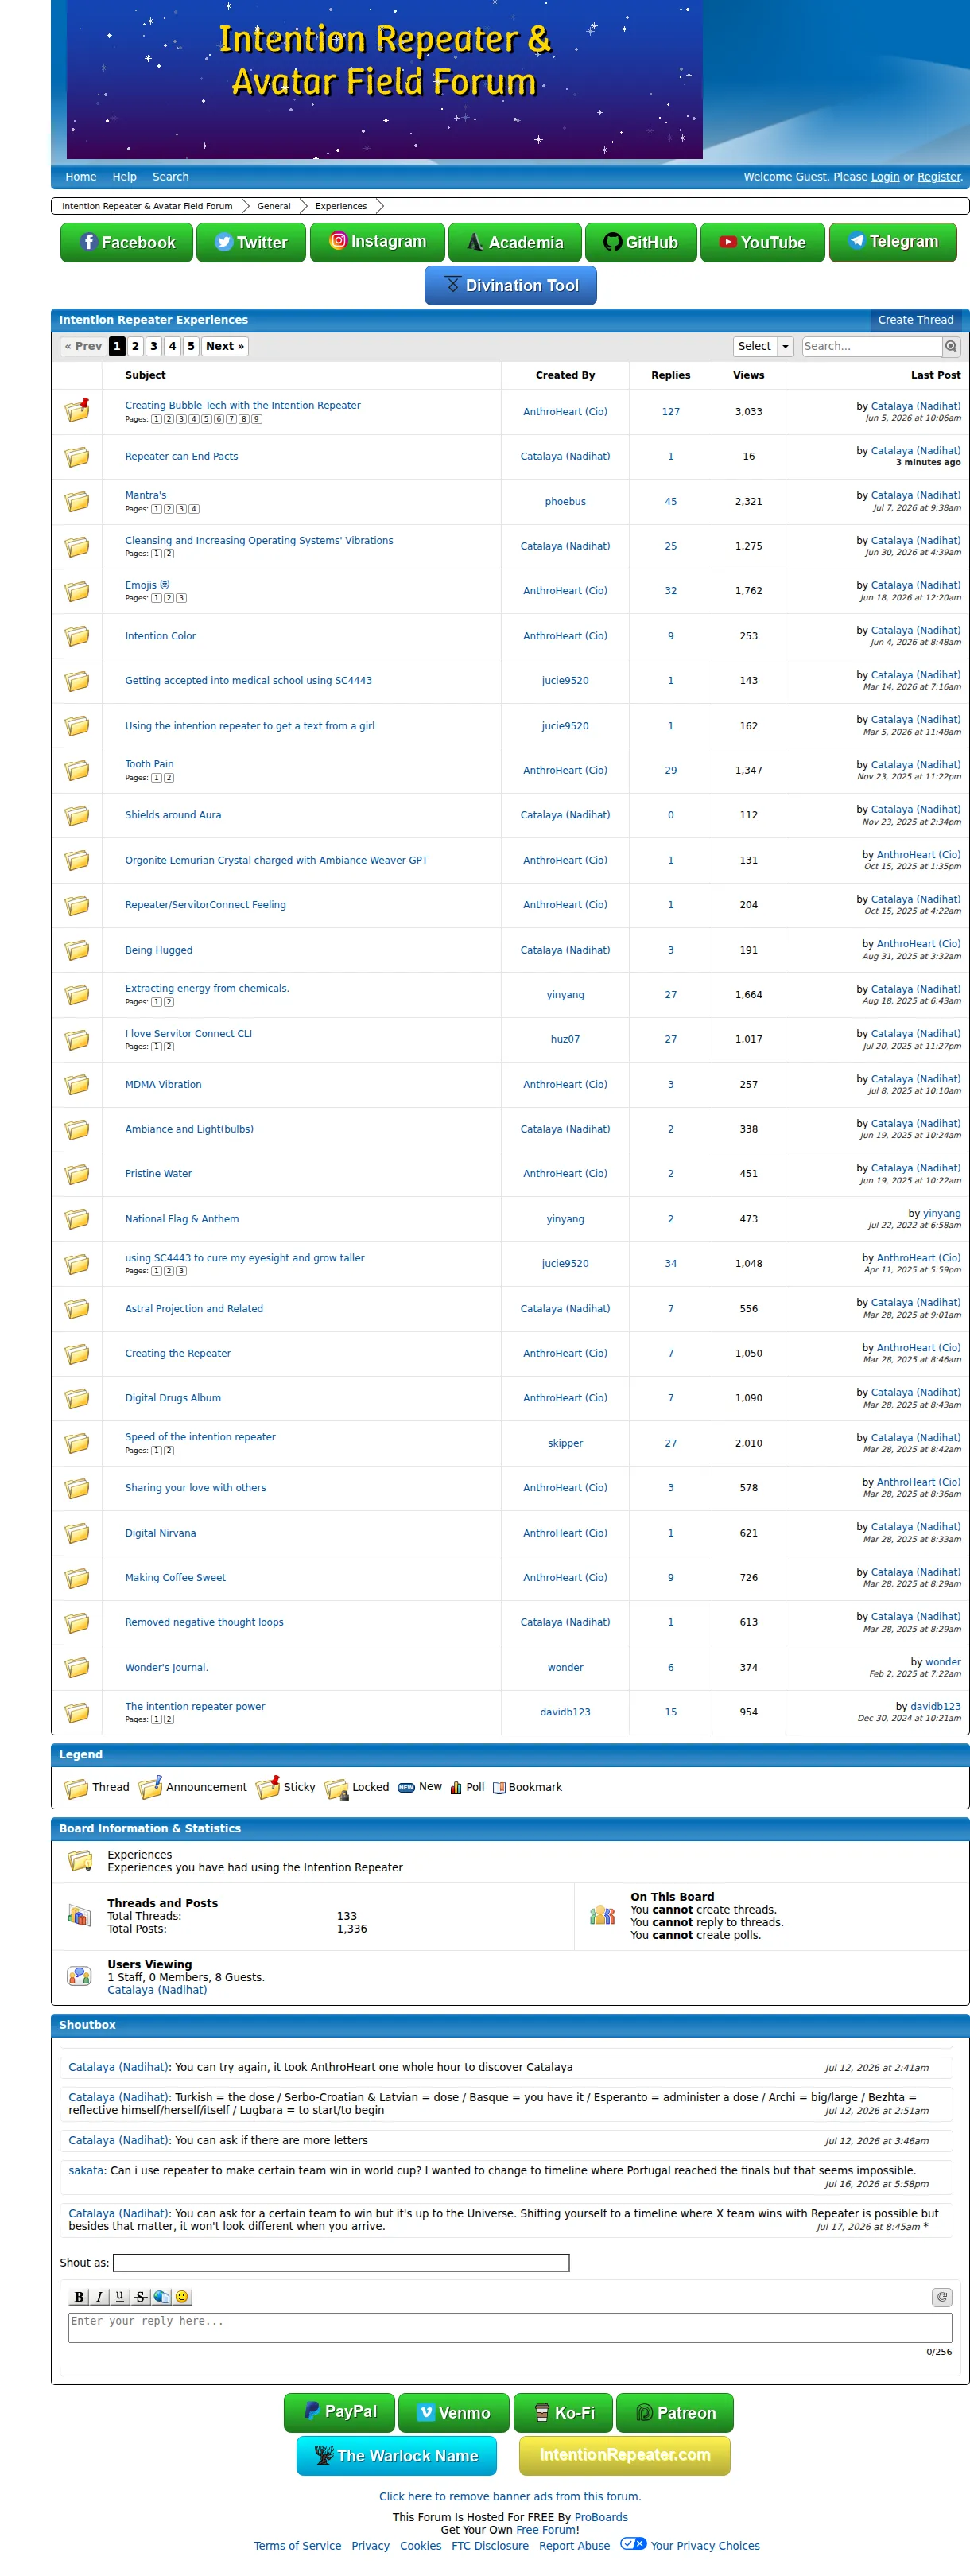Image resolution: width=970 pixels, height=2576 pixels.
Task: Click the Strikethrough icon in shoutbox
Action: [x=140, y=2296]
